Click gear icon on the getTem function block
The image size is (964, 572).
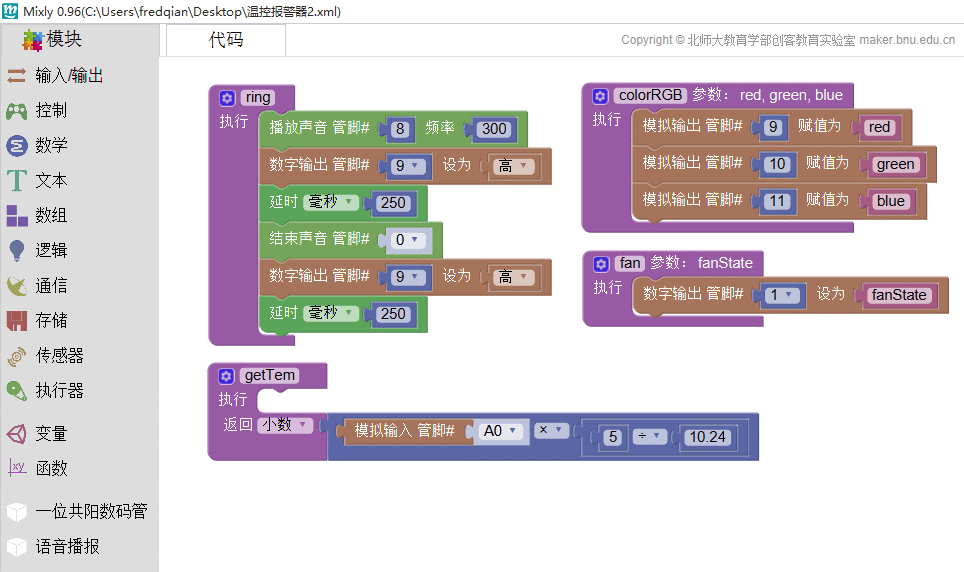[x=226, y=376]
